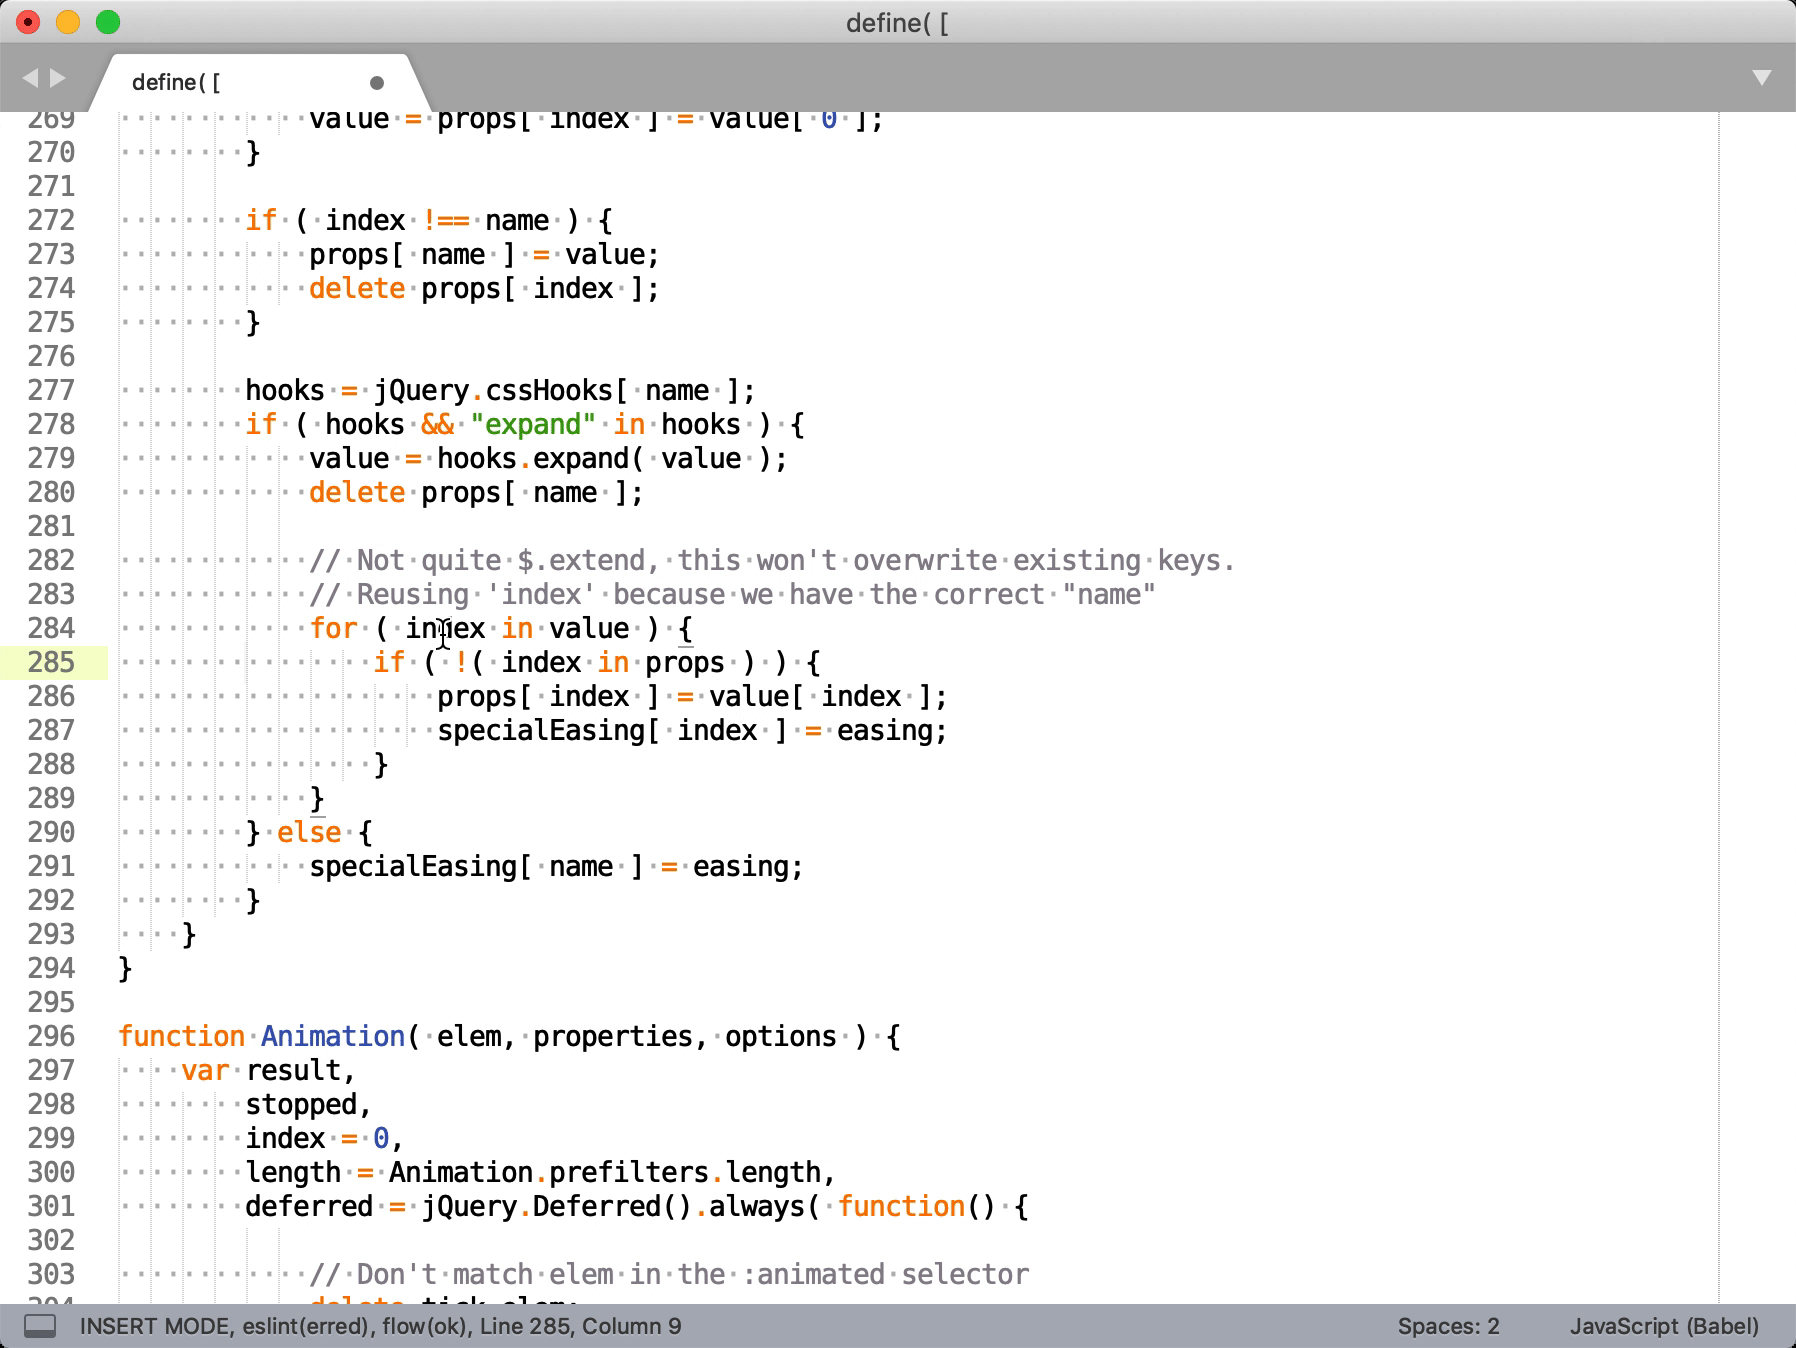1796x1348 pixels.
Task: Click 'always(' on line 301
Action: pyautogui.click(x=765, y=1206)
